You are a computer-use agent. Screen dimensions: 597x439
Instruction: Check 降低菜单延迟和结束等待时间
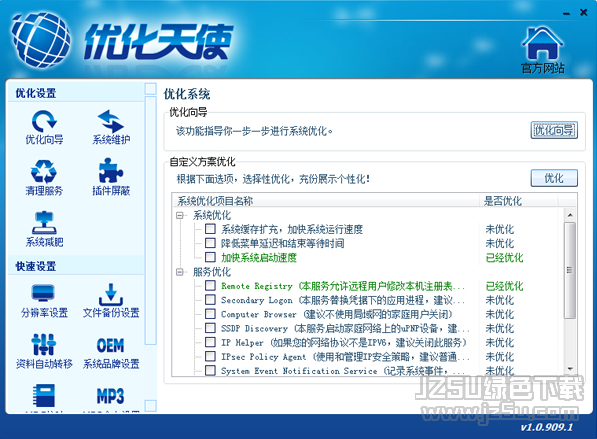(x=210, y=243)
